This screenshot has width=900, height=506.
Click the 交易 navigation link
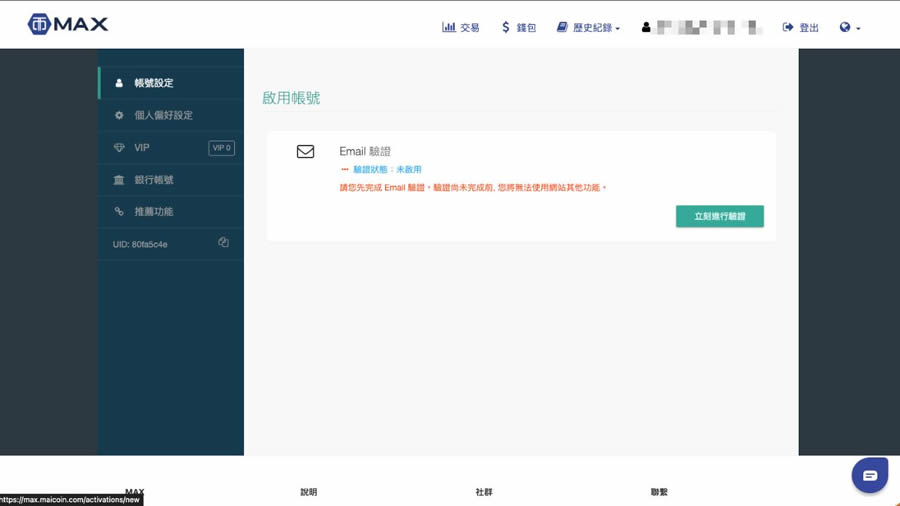tap(469, 28)
